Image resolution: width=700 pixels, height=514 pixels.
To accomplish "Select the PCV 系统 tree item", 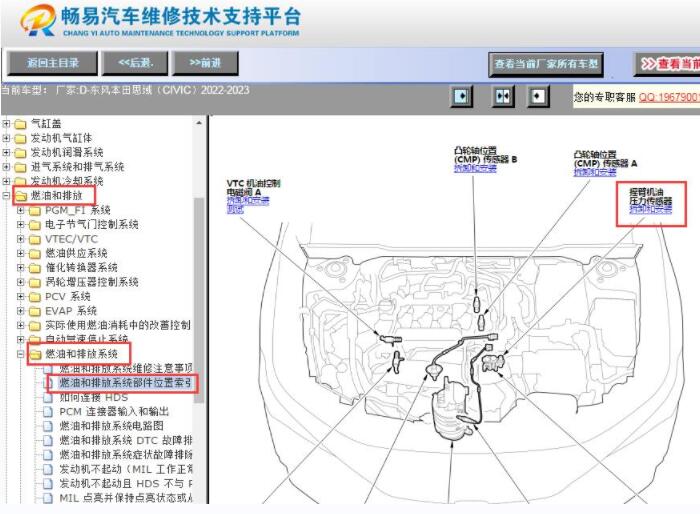I will tap(67, 296).
